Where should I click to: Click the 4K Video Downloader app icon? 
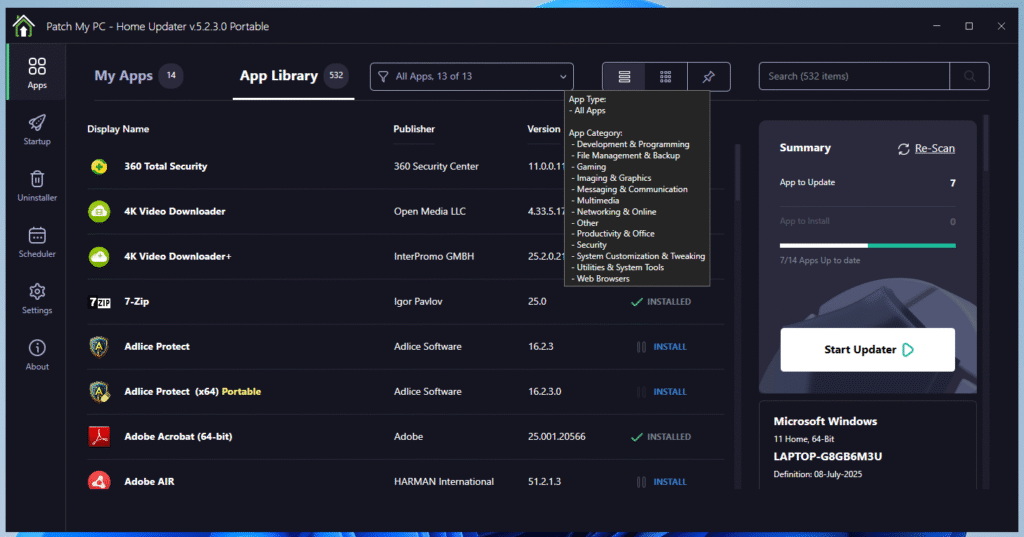99,211
